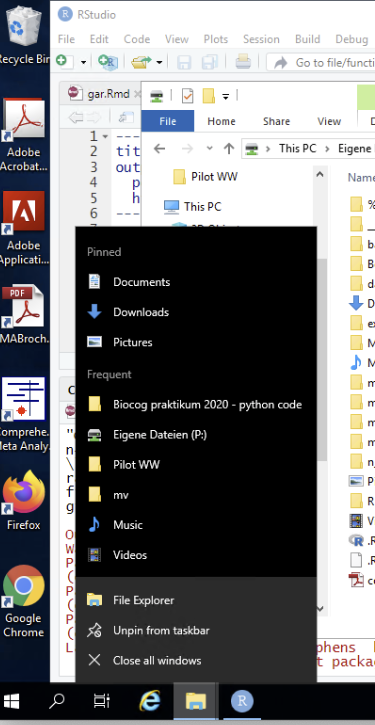Open the RStudio View menu

coord(177,39)
